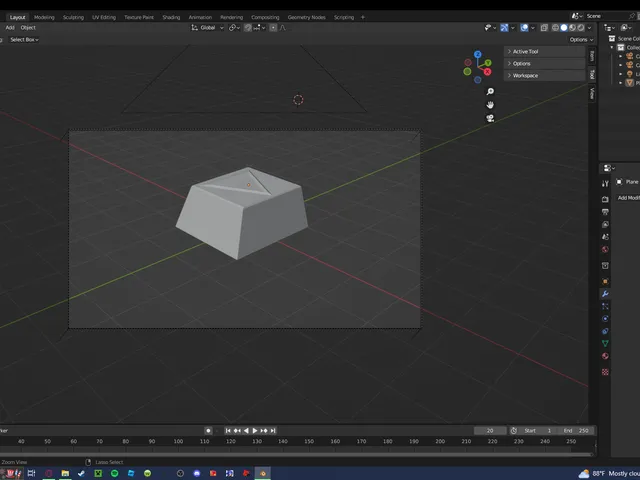Jump to the timeline end frame

click(x=273, y=431)
